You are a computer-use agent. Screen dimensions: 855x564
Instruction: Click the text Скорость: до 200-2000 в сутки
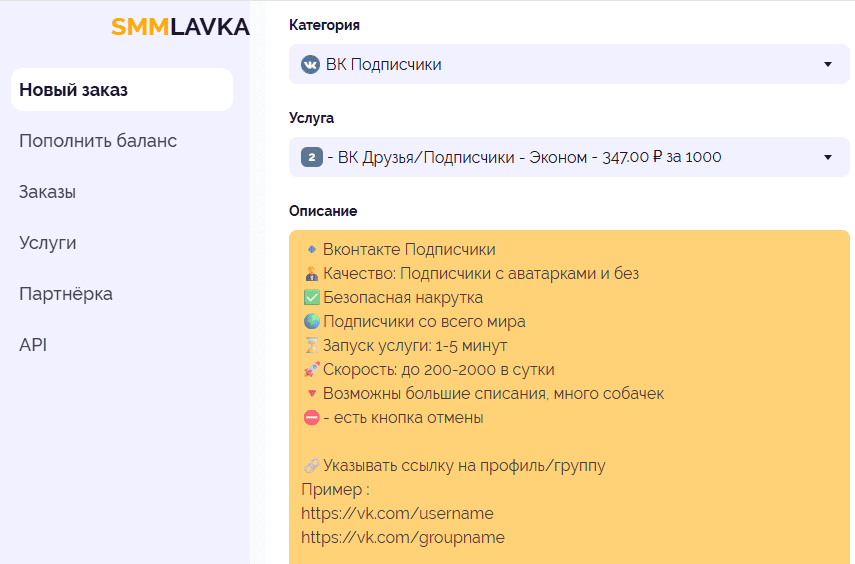click(x=439, y=369)
